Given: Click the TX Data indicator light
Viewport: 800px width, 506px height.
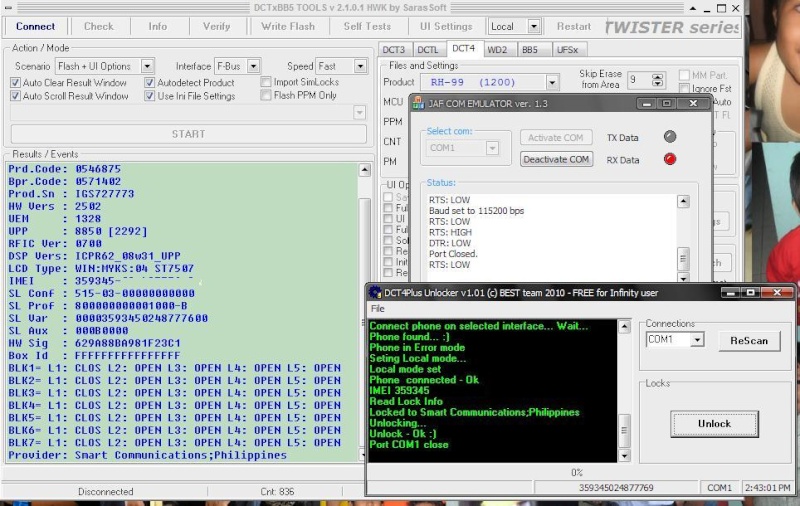Looking at the screenshot, I should 669,137.
